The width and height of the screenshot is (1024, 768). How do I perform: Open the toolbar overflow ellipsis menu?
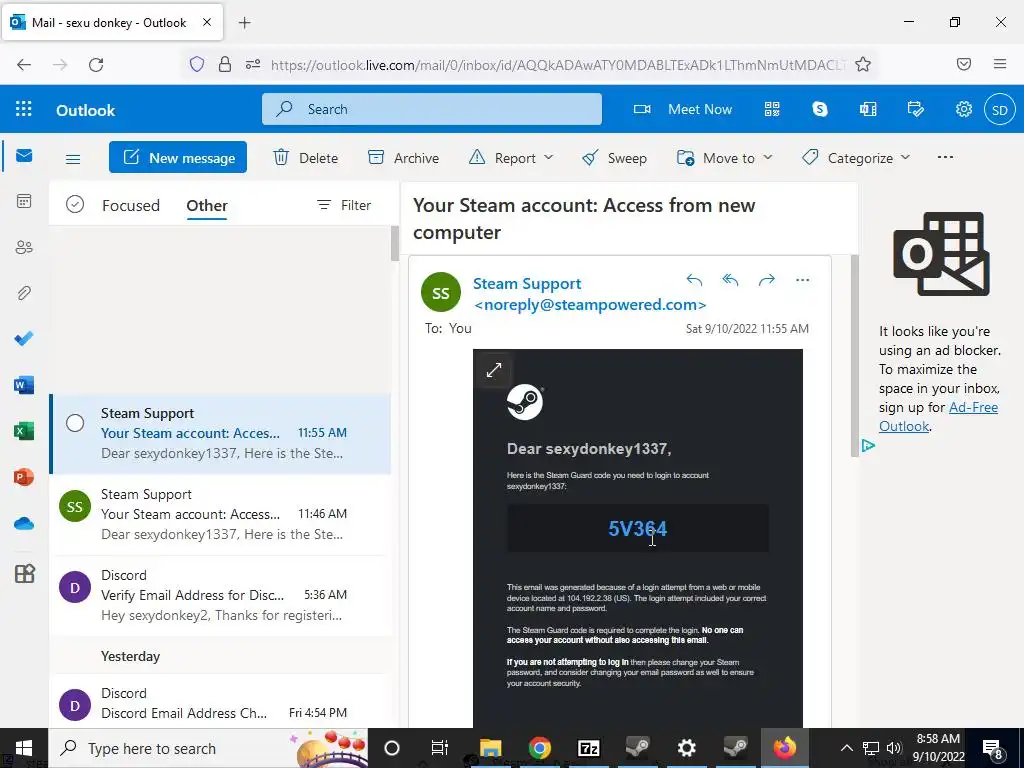click(945, 157)
